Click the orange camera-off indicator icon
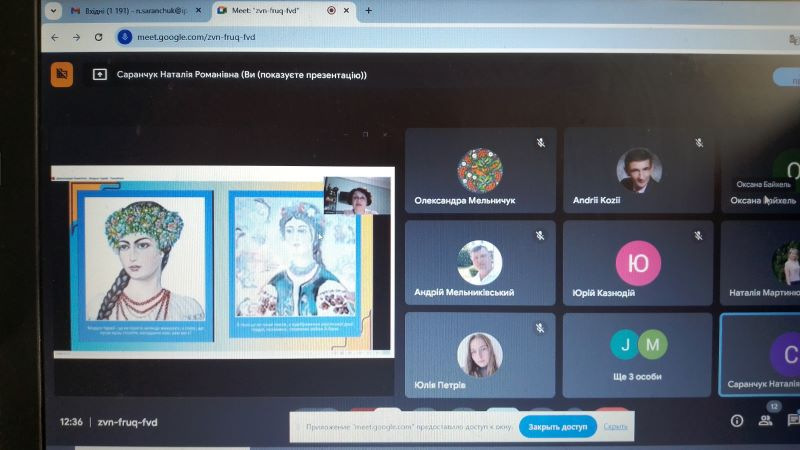The width and height of the screenshot is (800, 450). [x=62, y=74]
